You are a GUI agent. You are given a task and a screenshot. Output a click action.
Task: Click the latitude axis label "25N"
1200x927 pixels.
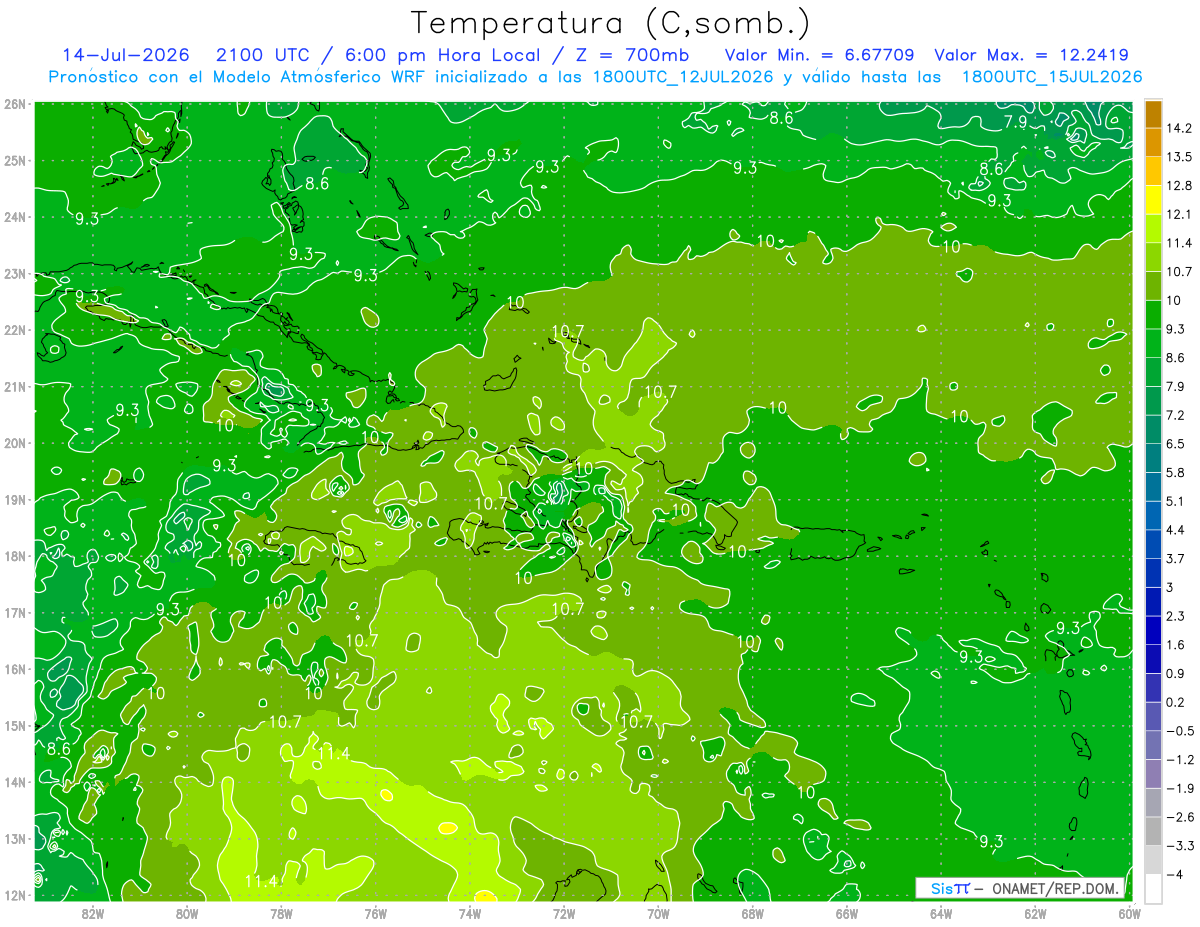[15, 160]
